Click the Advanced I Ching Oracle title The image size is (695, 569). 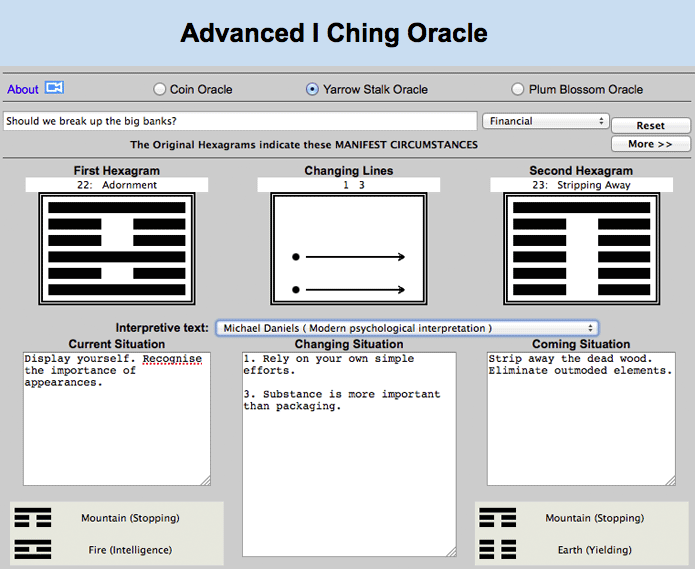[334, 33]
